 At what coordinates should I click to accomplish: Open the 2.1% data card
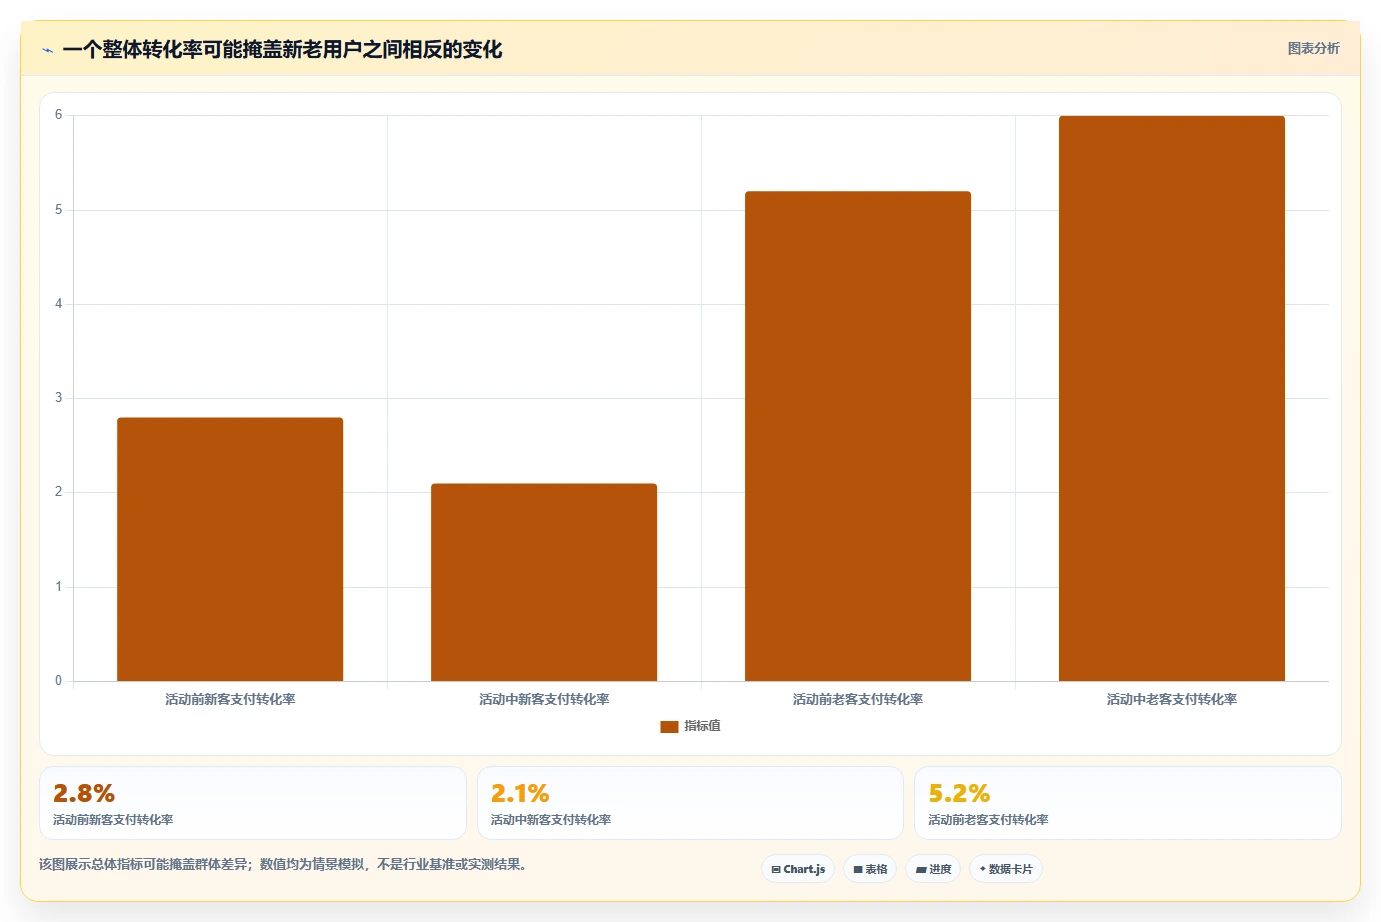coord(690,803)
